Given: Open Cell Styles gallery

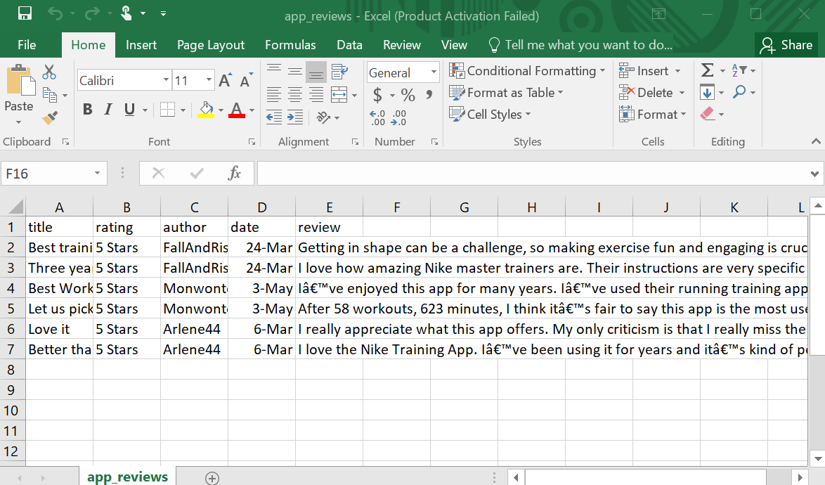Looking at the screenshot, I should 490,114.
